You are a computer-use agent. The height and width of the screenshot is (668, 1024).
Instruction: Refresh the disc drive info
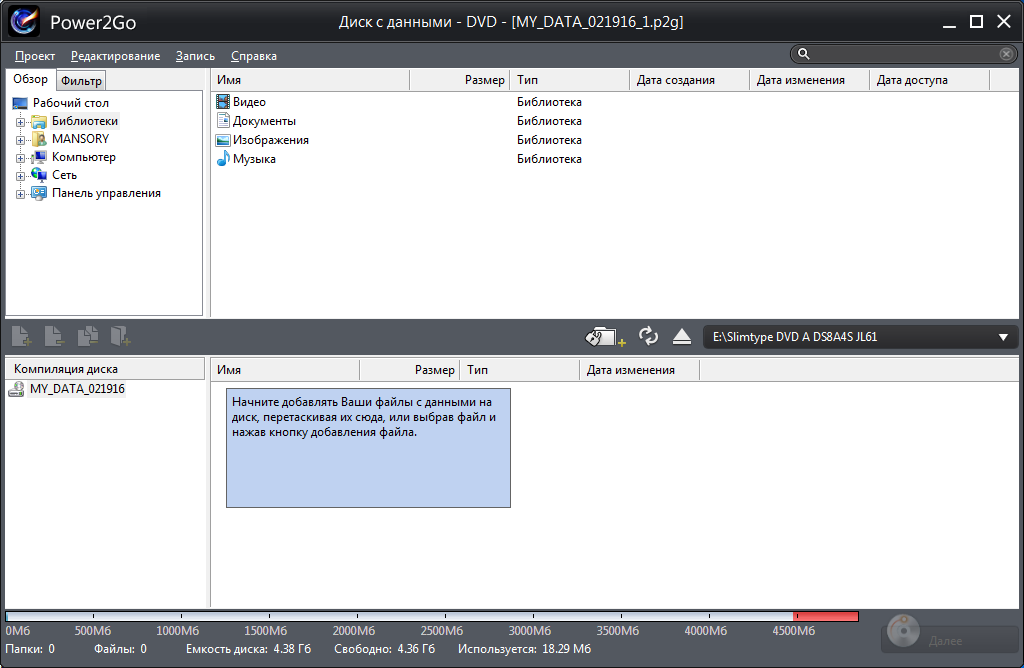pyautogui.click(x=649, y=337)
